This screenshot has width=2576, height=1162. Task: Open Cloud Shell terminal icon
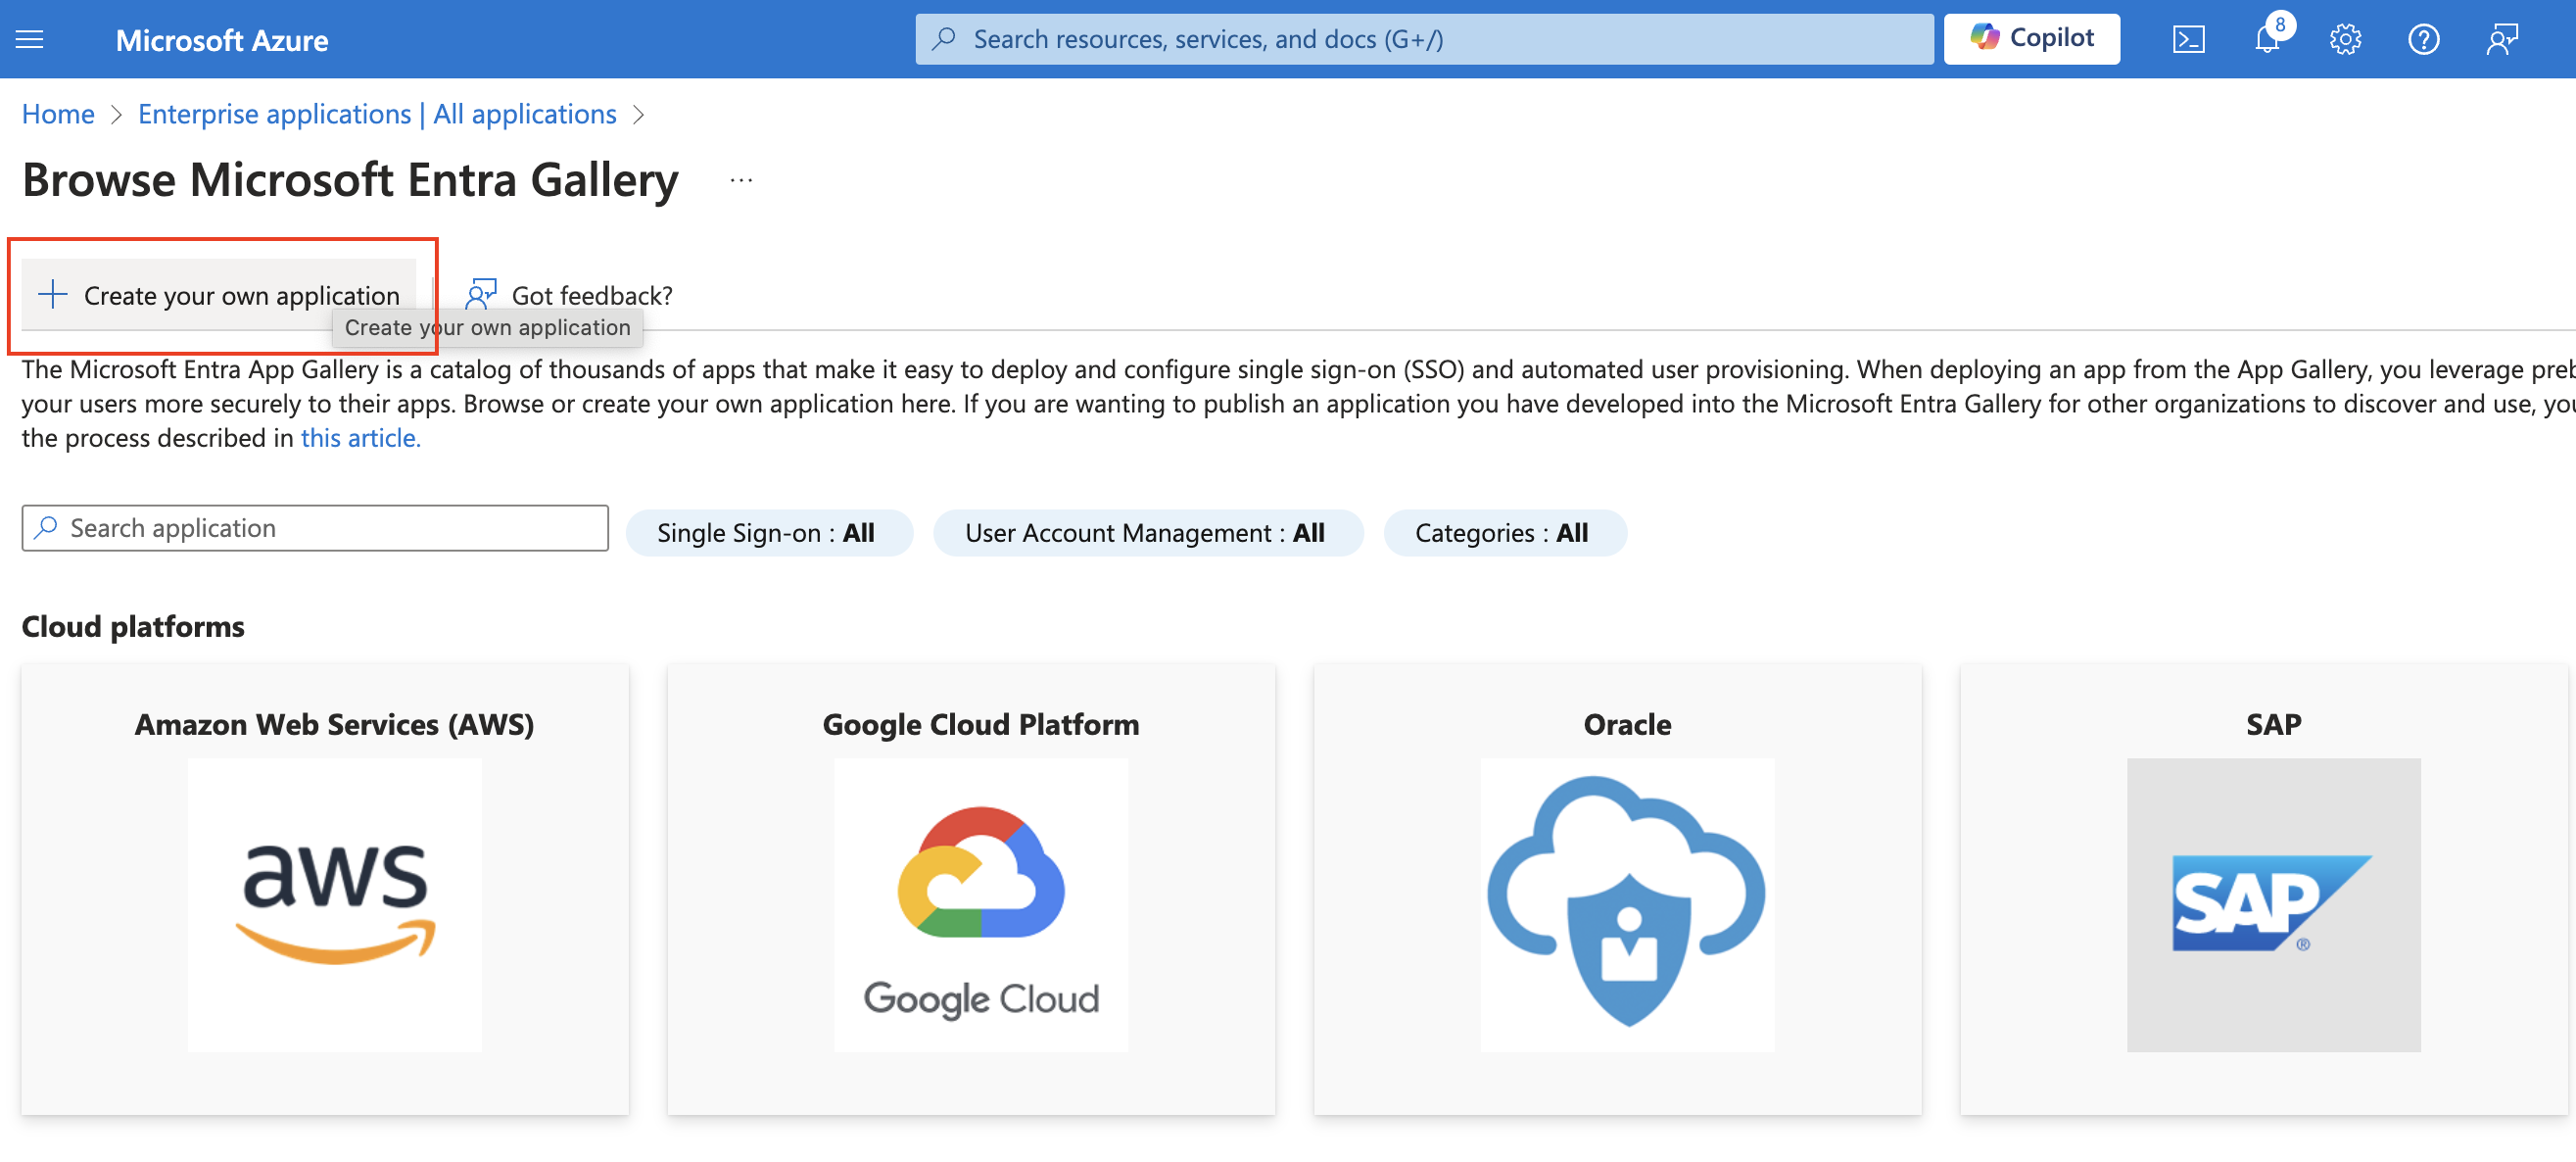point(2188,39)
